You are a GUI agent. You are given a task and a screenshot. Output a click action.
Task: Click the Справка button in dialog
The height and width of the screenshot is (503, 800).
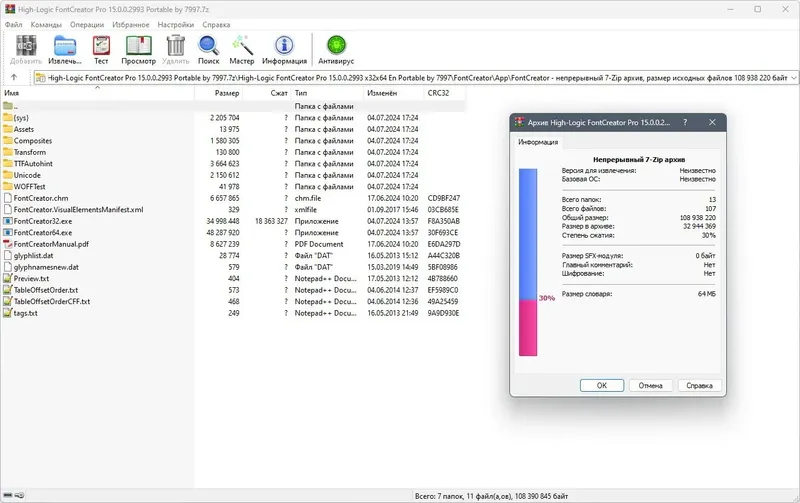click(x=699, y=385)
